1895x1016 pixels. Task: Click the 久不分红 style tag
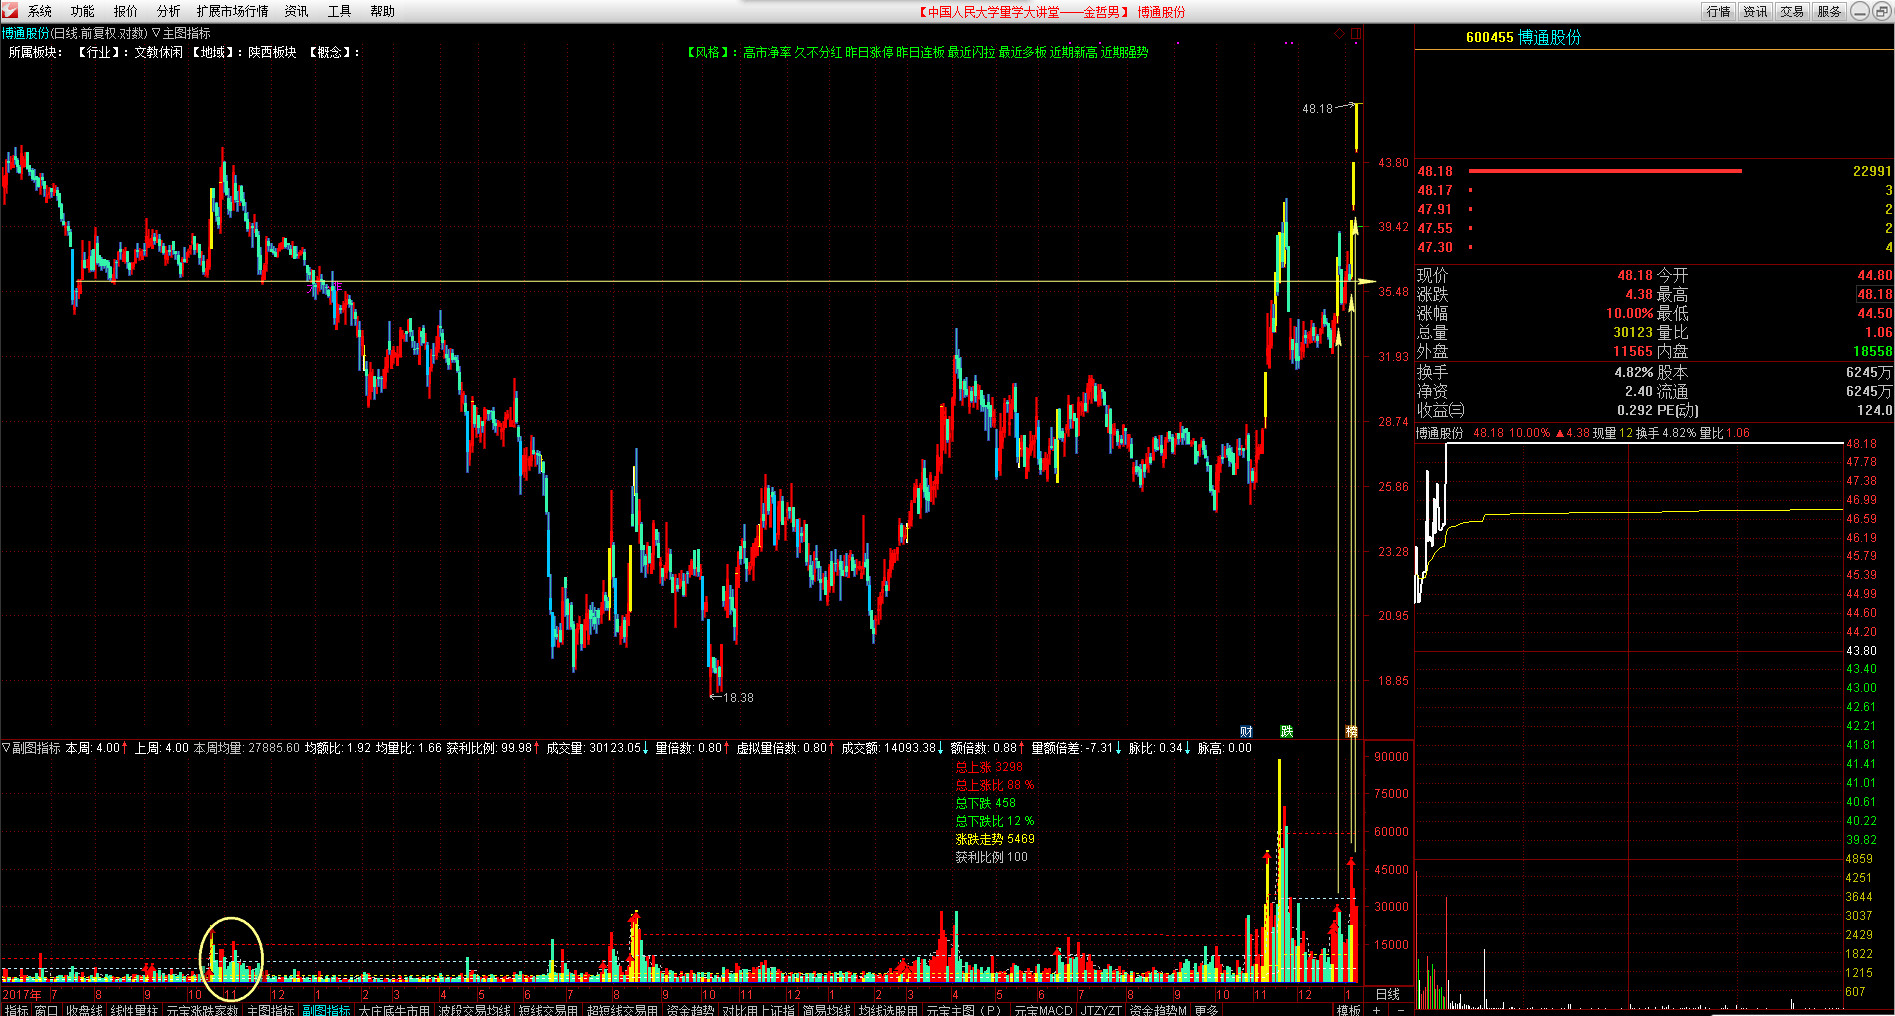coord(818,52)
